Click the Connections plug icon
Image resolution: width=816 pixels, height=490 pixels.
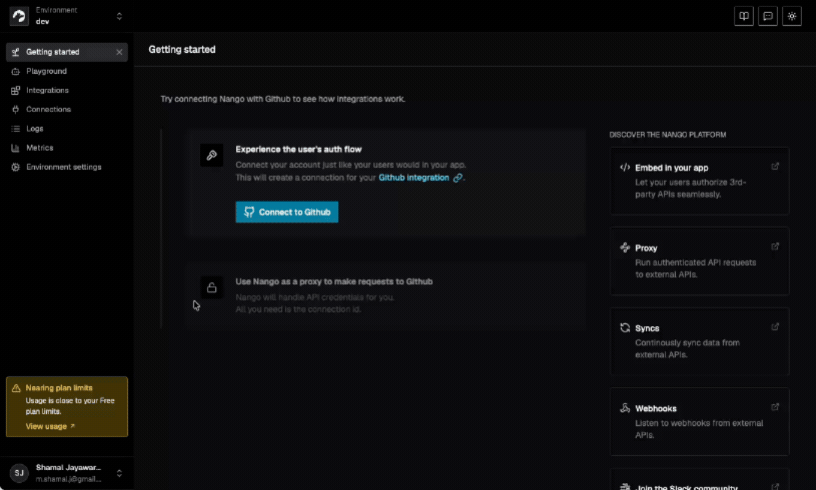(x=16, y=110)
